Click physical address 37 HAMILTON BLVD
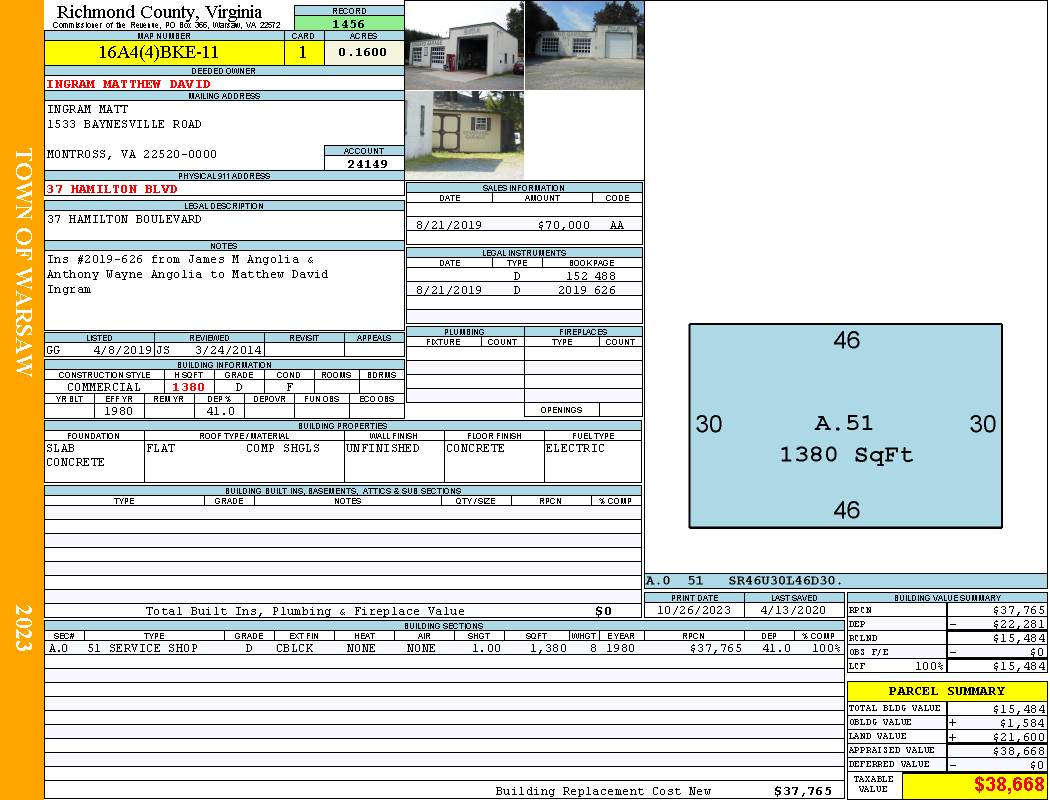Screen dimensions: 1050x800 [112, 189]
